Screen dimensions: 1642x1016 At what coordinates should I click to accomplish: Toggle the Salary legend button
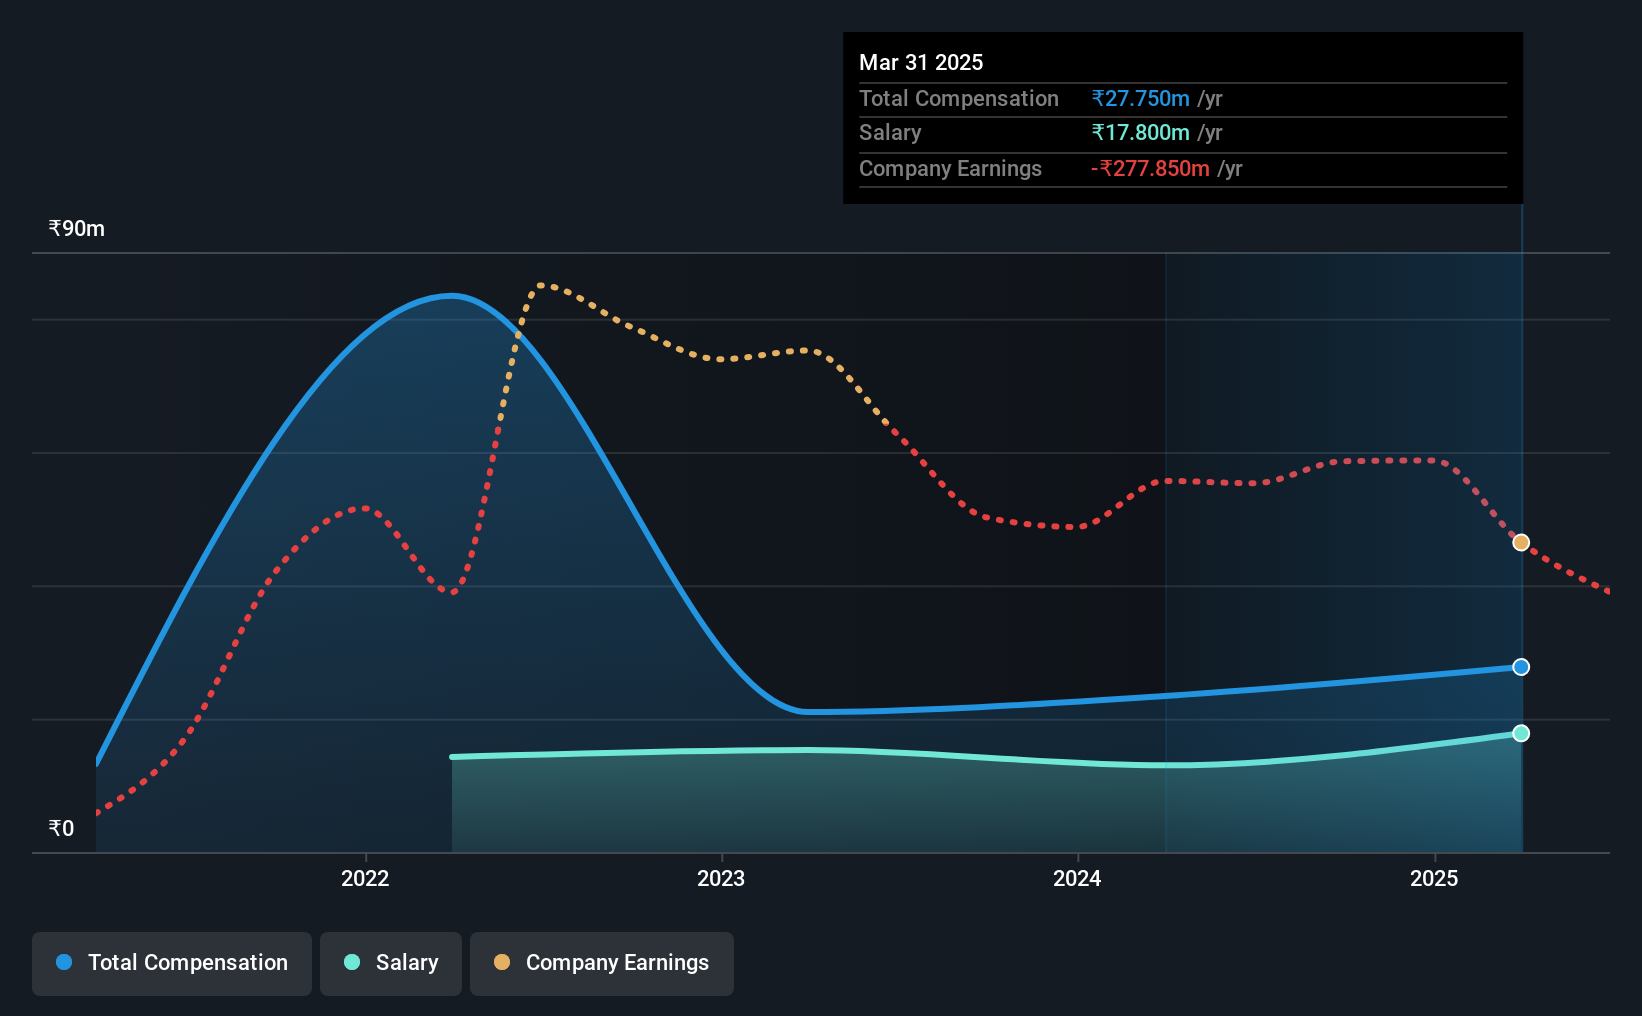390,963
